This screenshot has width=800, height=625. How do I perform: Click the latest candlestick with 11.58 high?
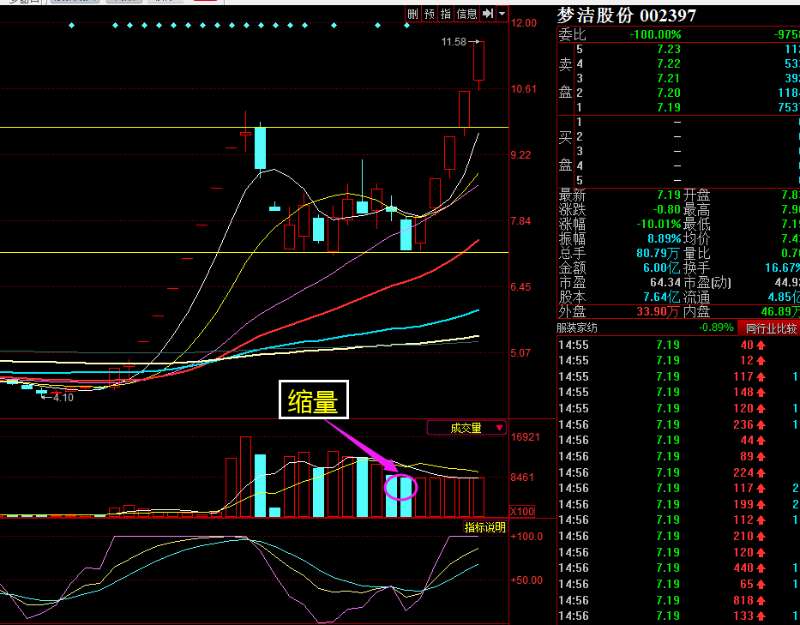[x=479, y=64]
